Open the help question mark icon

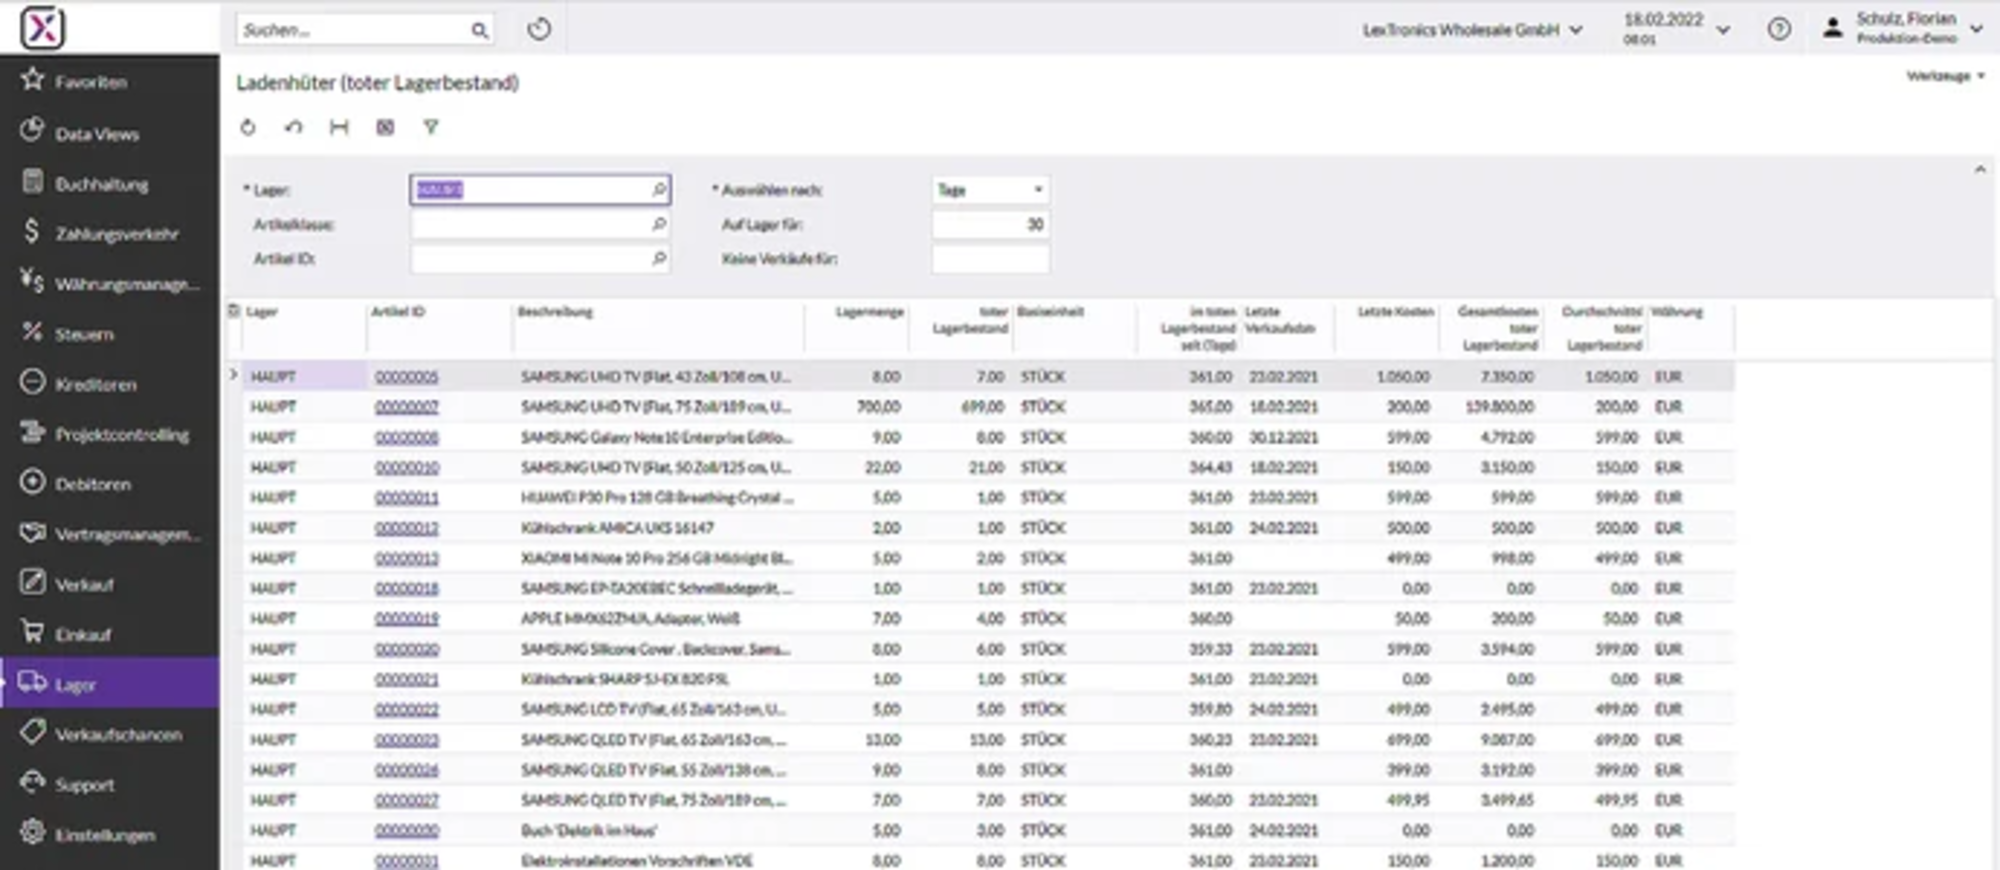(1779, 29)
